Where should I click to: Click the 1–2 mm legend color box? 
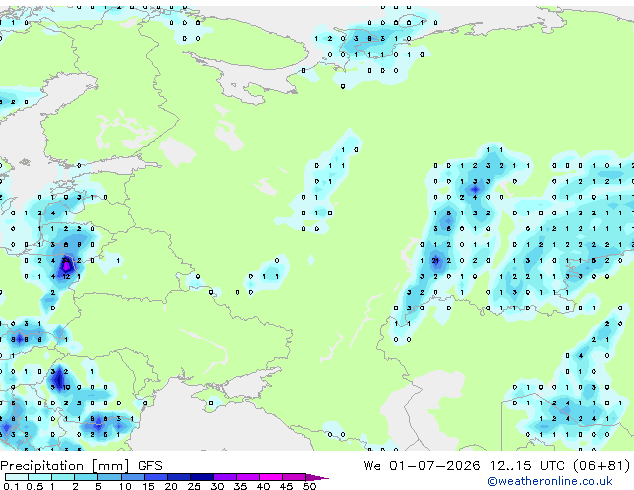point(63,477)
